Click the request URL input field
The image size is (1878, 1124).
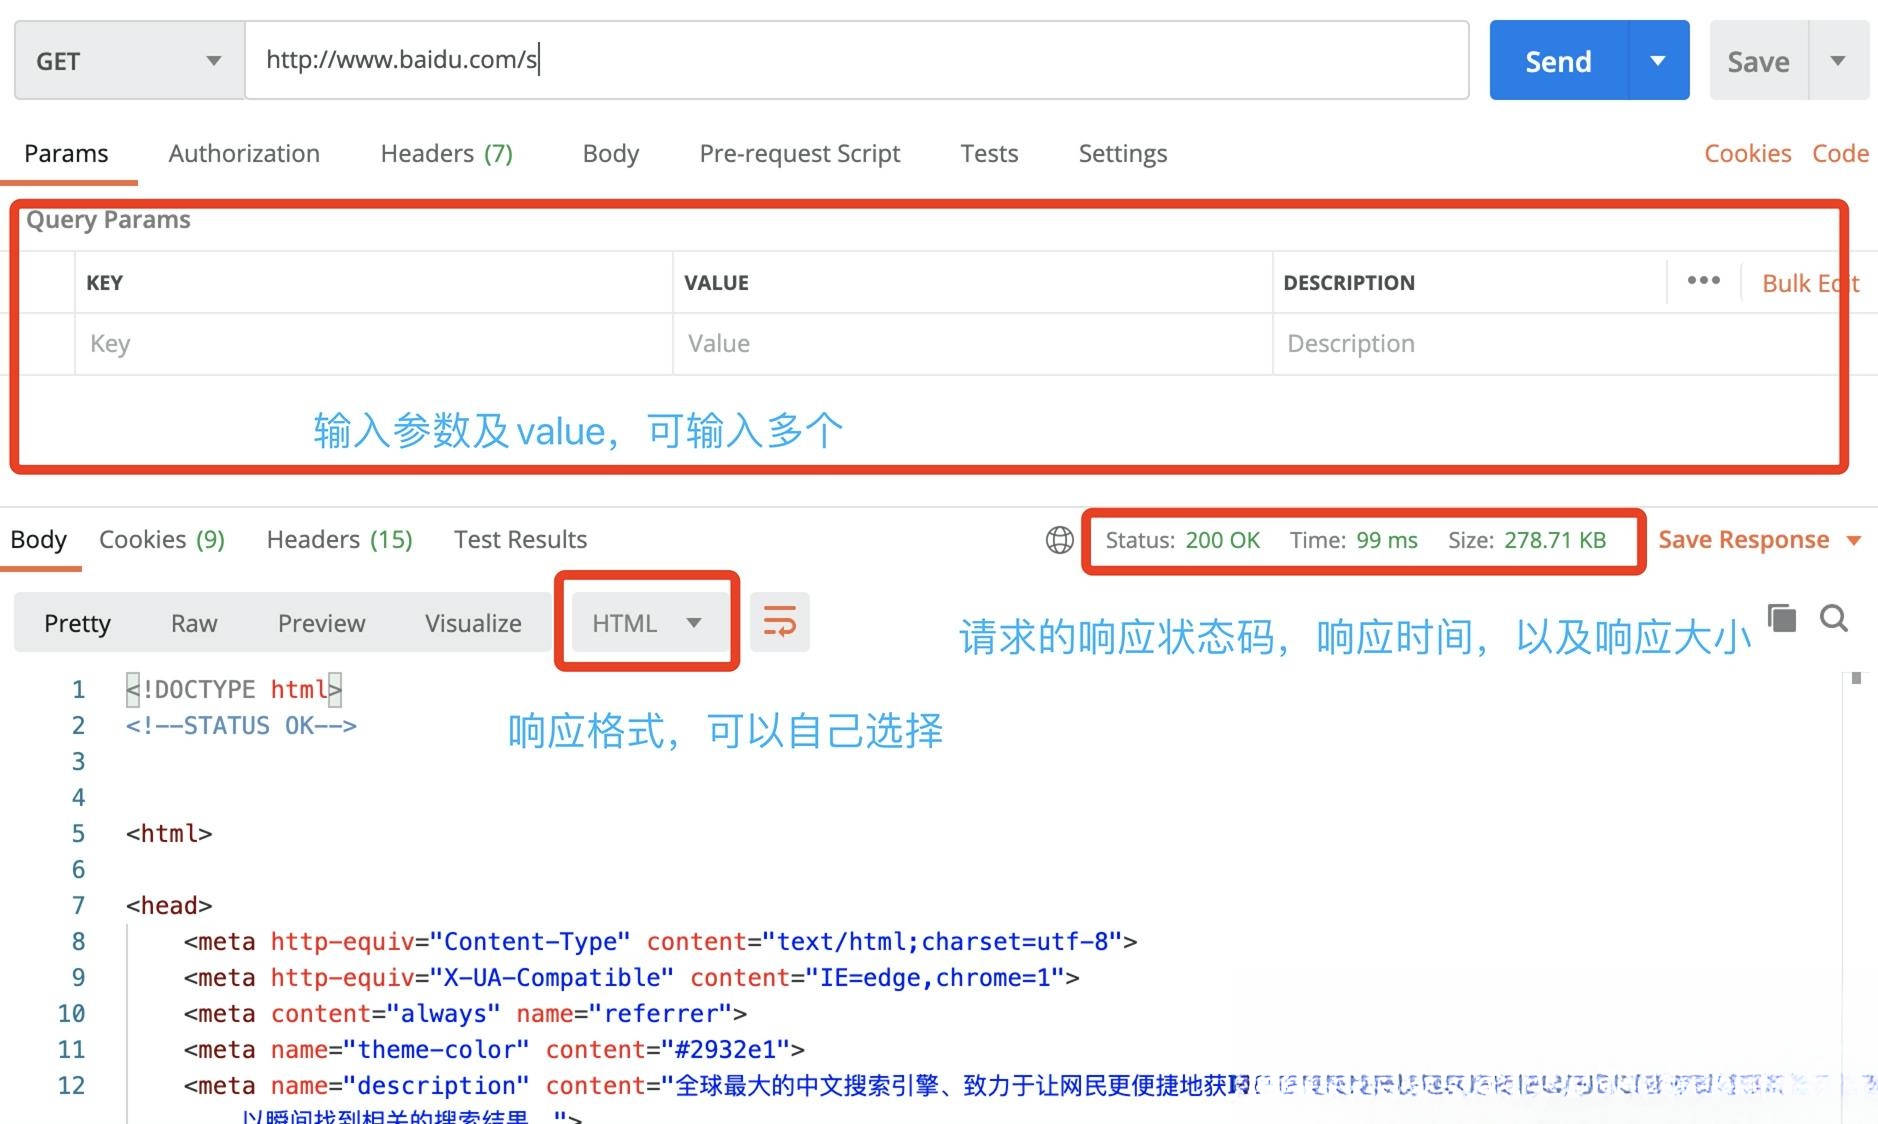857,60
